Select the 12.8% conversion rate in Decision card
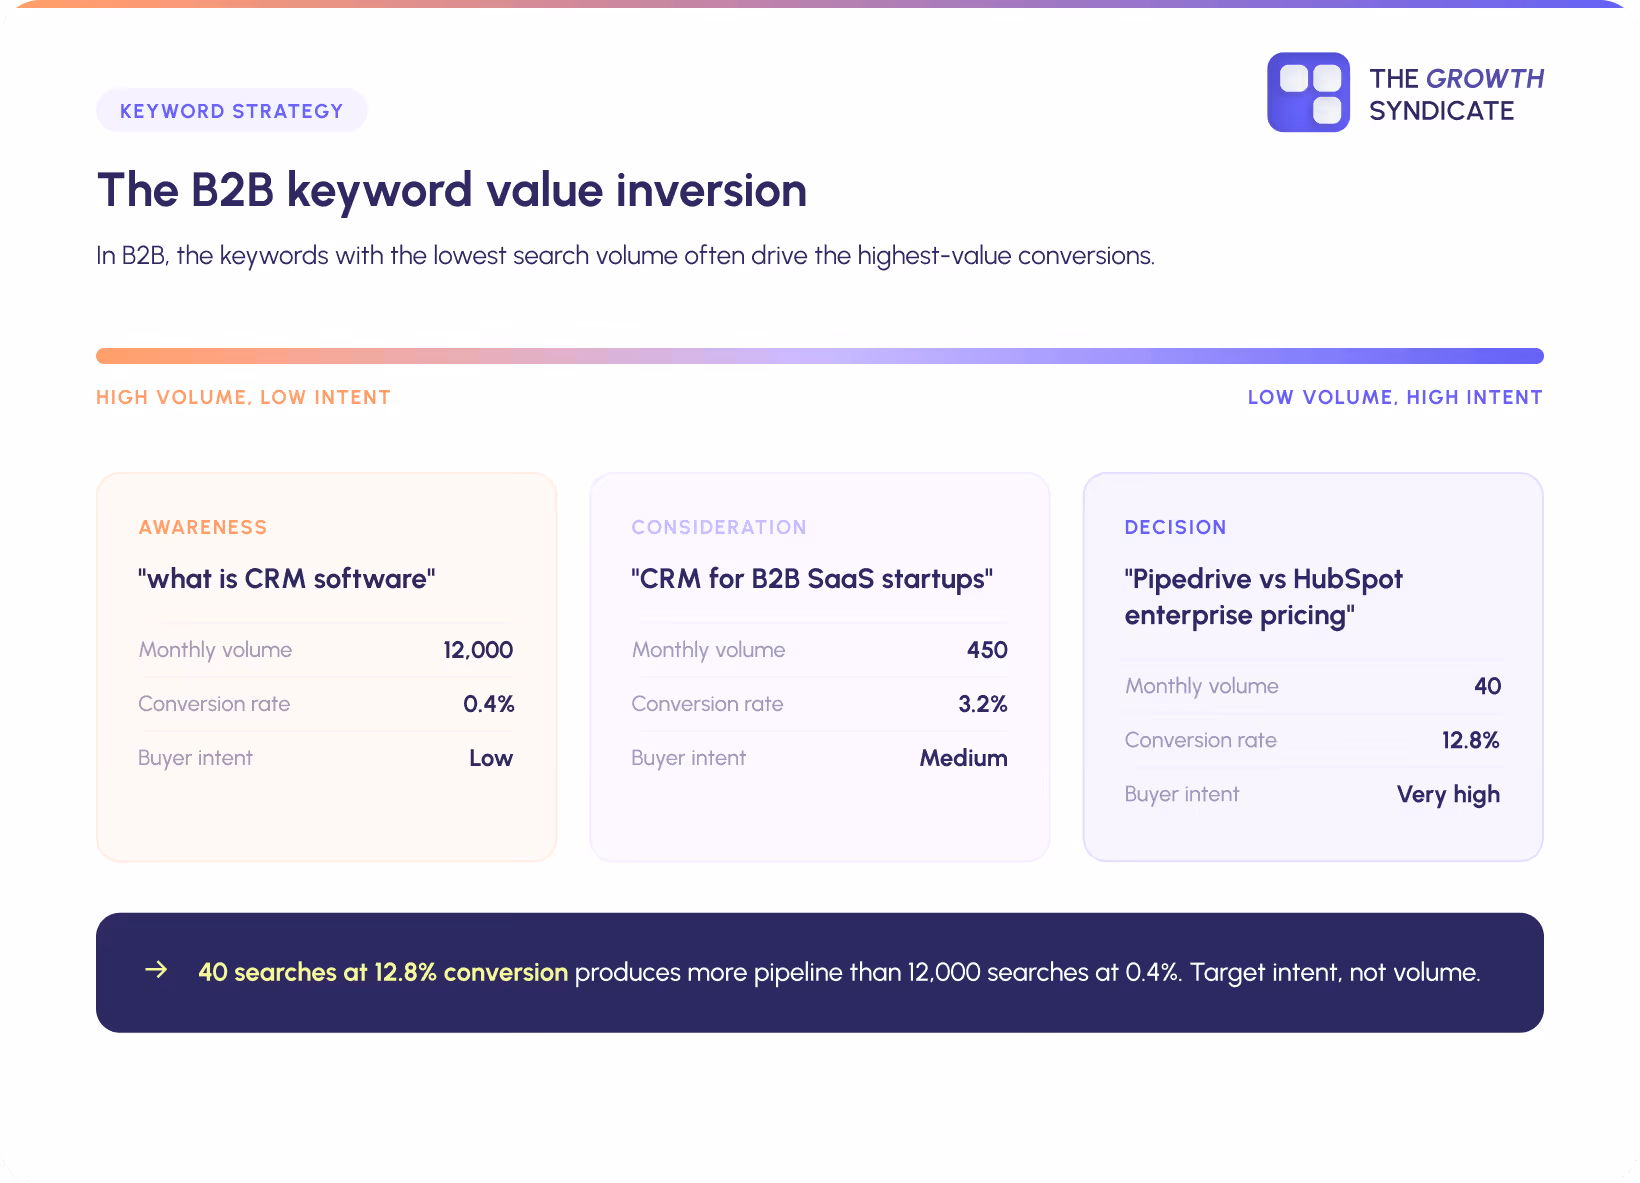 point(1470,740)
